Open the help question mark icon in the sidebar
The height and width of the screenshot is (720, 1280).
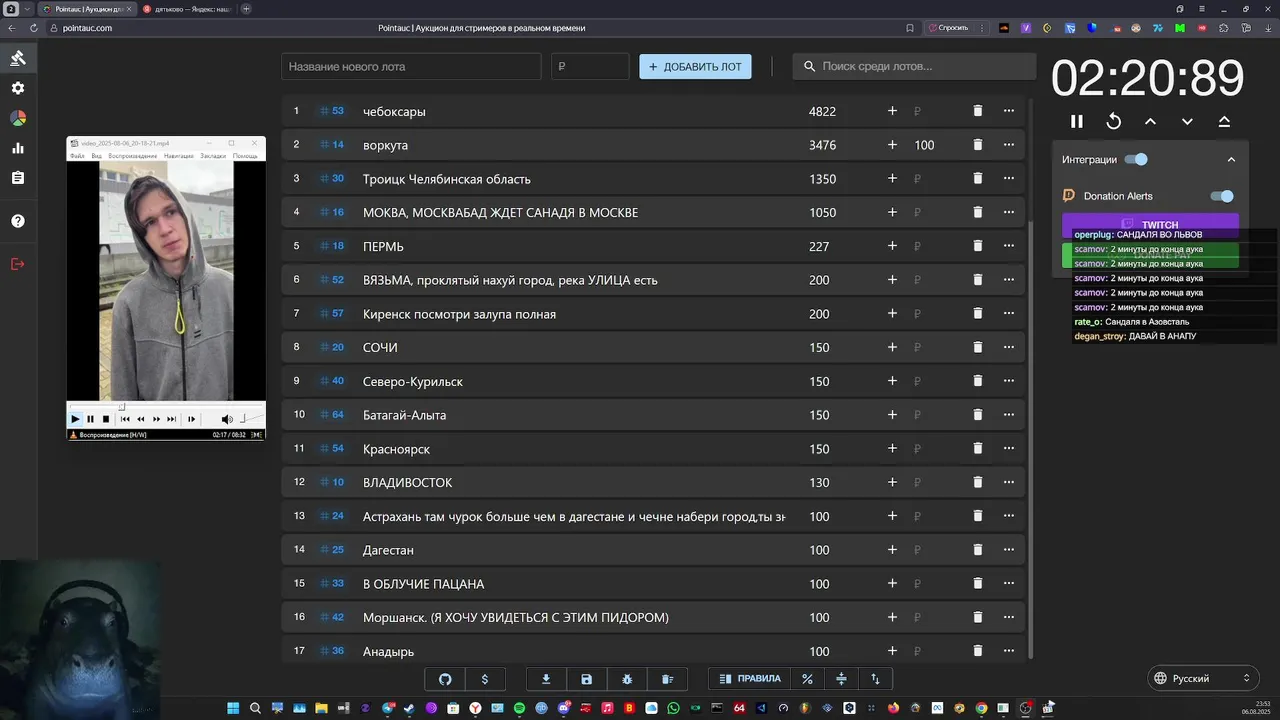click(18, 221)
